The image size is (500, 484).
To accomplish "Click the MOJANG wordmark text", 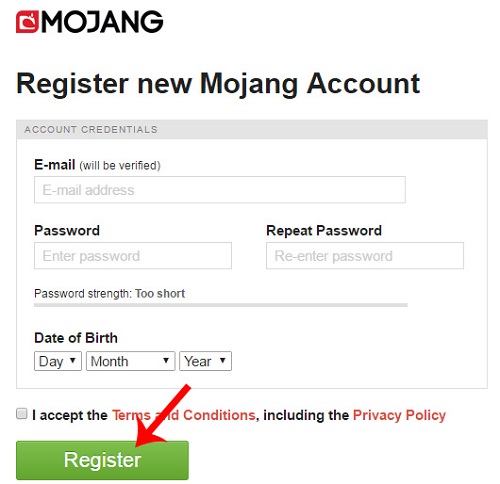I will pyautogui.click(x=102, y=22).
